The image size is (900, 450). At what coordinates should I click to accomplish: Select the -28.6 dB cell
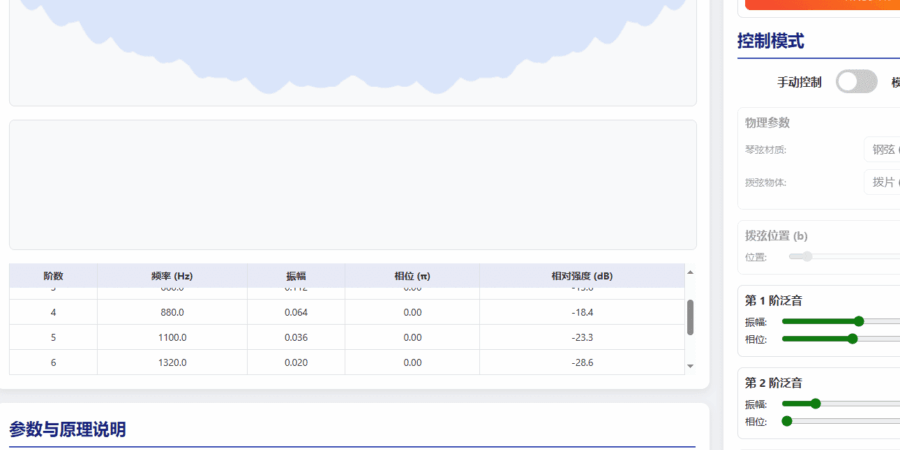[x=582, y=363]
